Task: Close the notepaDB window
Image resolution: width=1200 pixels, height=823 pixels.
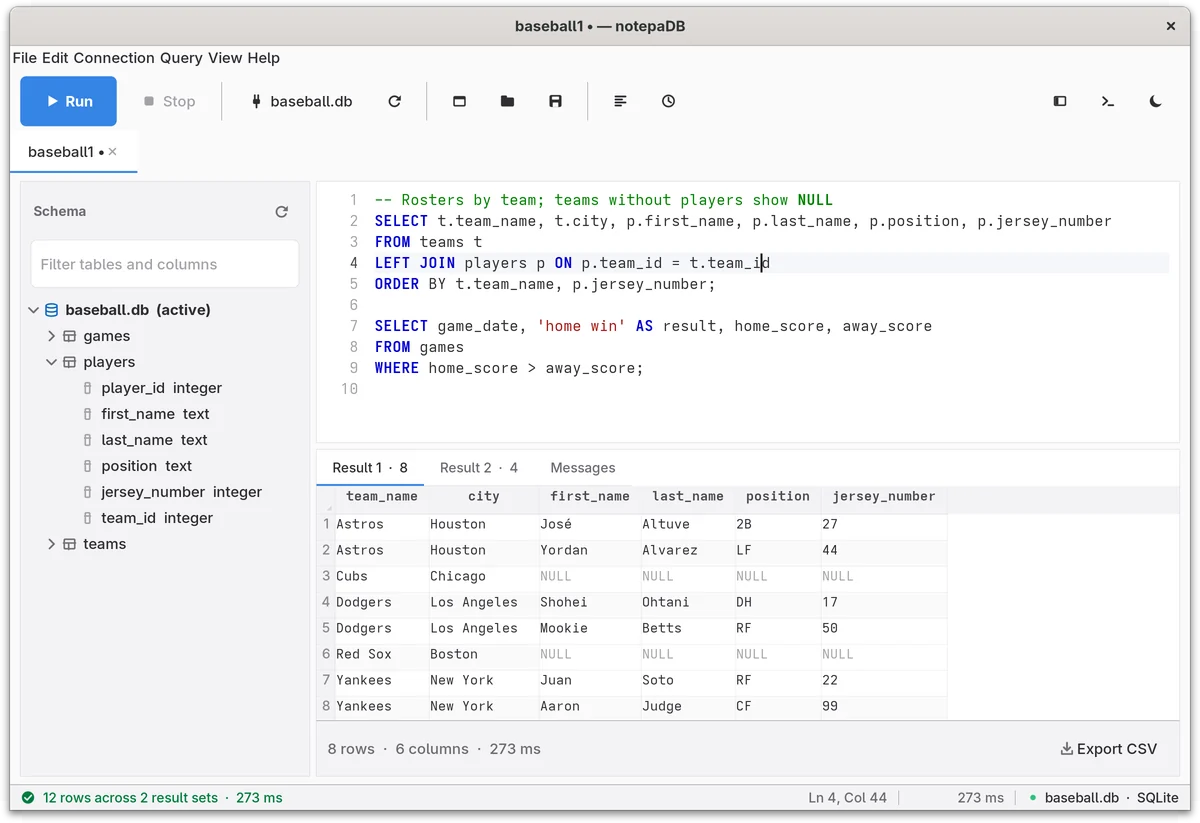Action: 1171,26
